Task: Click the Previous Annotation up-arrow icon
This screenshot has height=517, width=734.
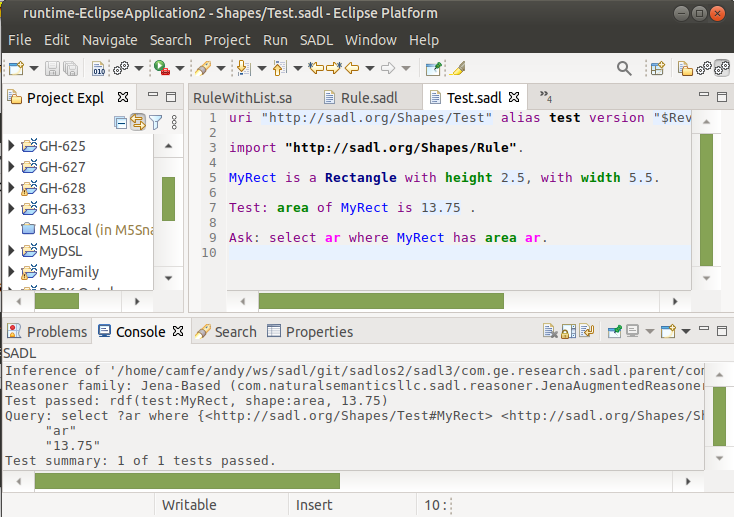Action: (x=279, y=68)
